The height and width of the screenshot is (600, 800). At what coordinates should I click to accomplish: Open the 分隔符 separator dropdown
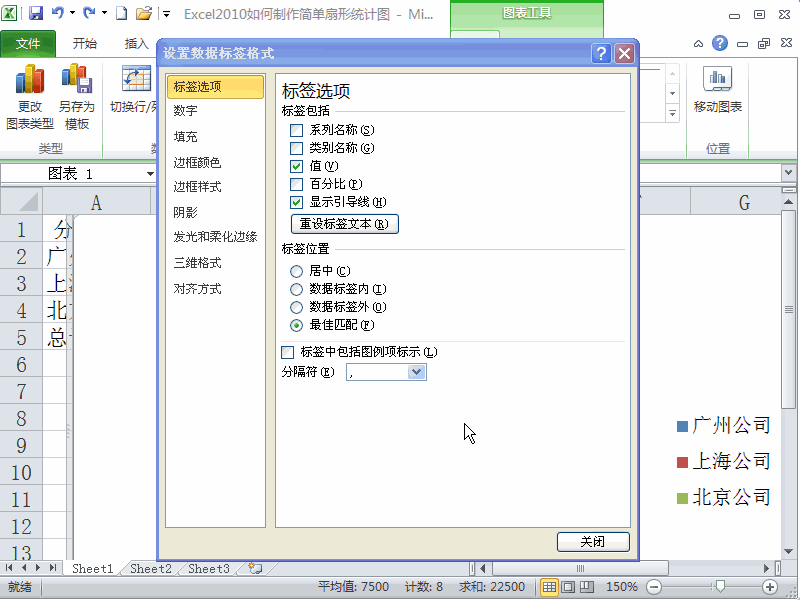click(418, 372)
